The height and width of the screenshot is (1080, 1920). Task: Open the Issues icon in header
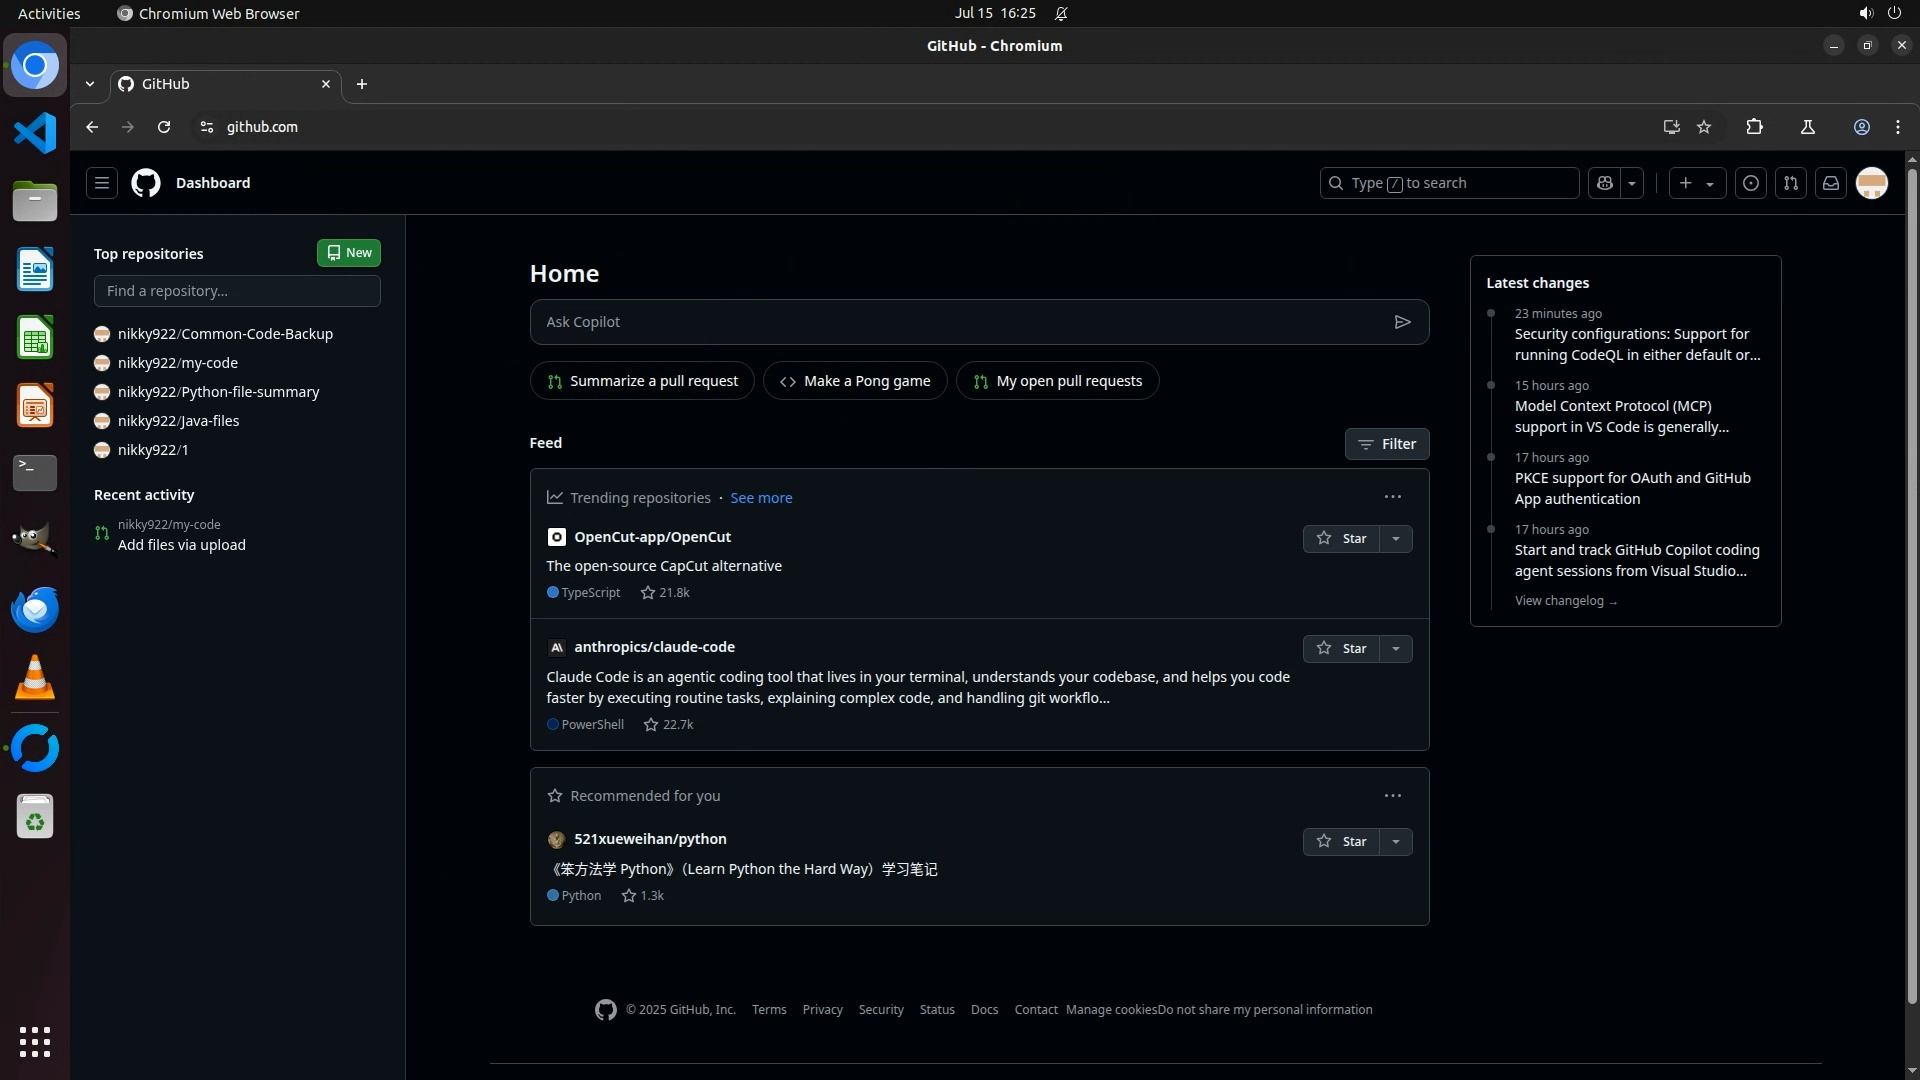point(1750,183)
